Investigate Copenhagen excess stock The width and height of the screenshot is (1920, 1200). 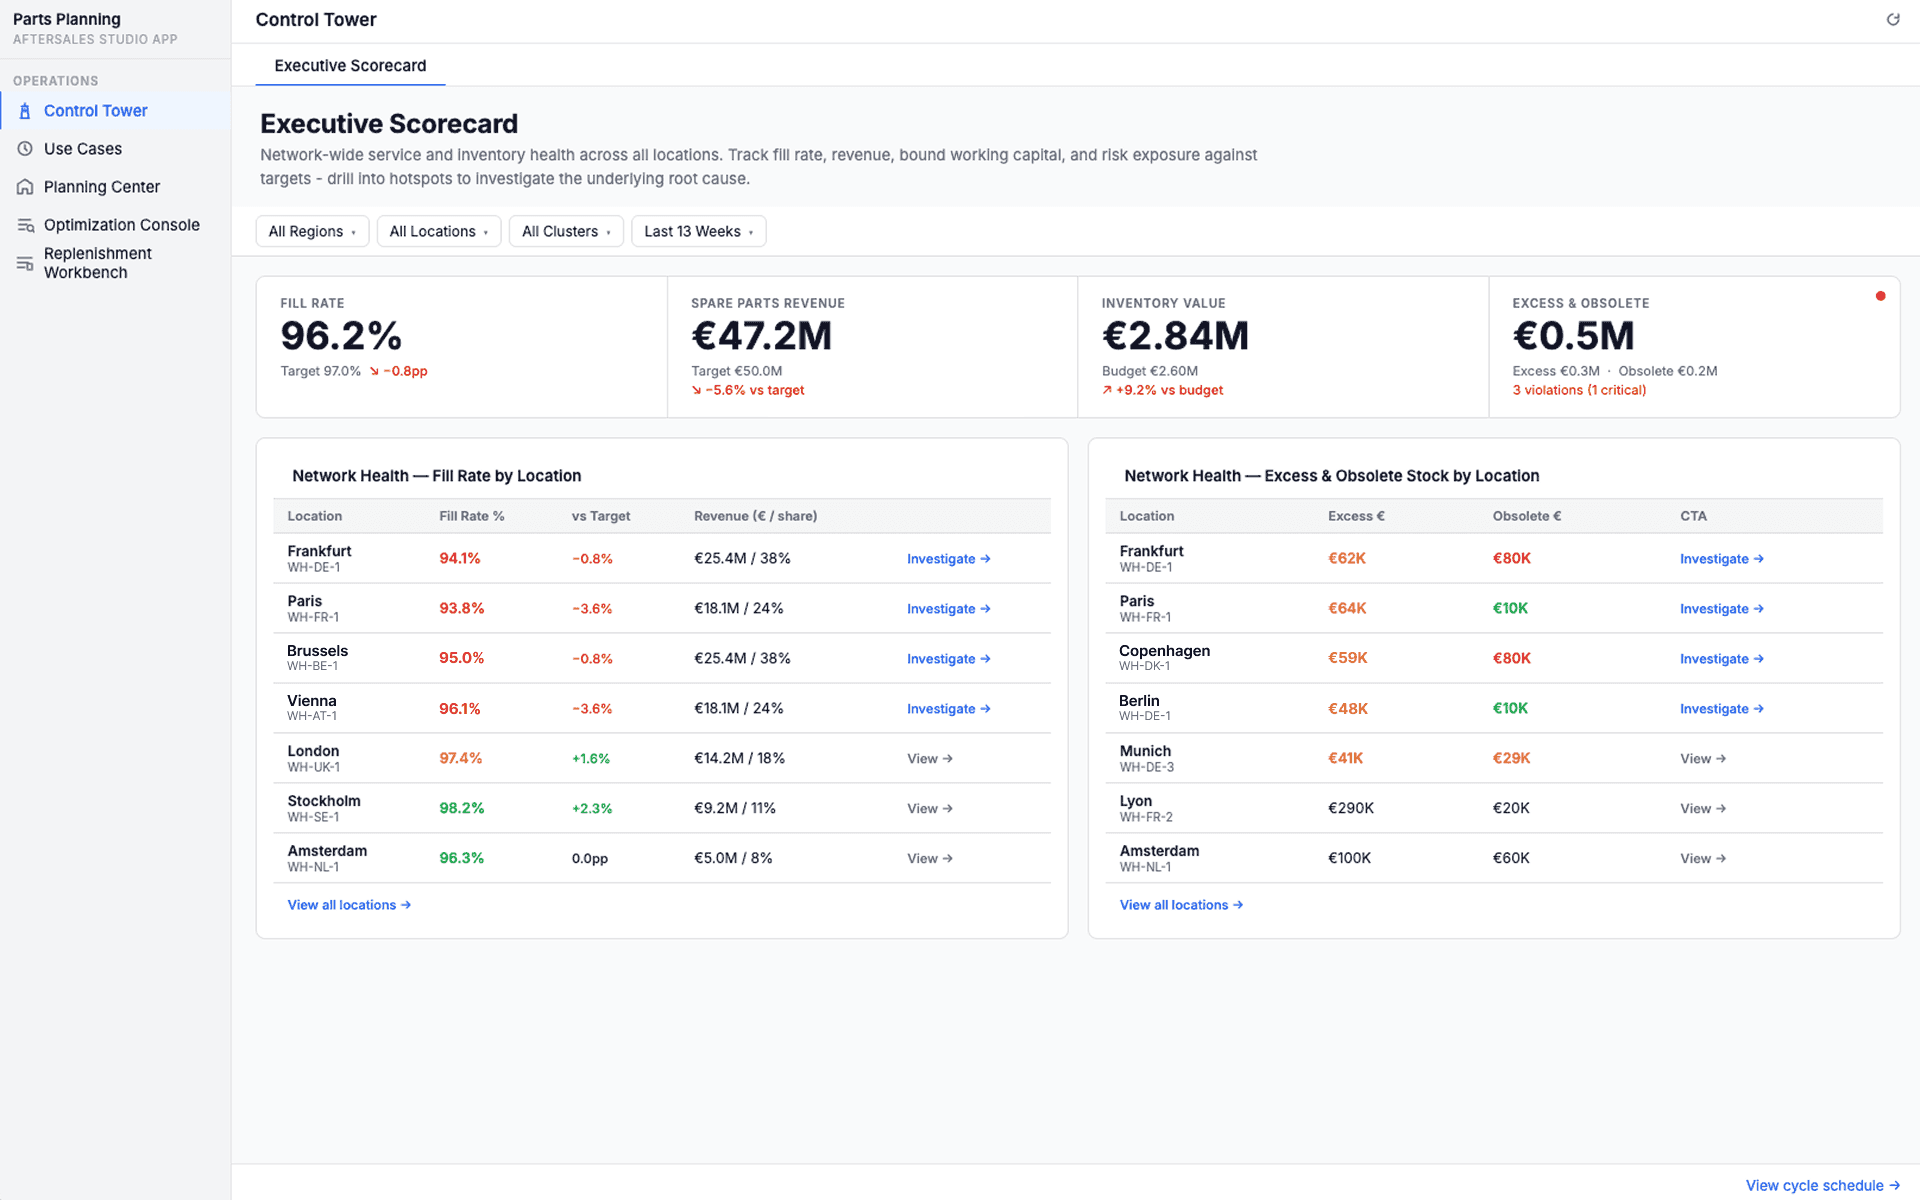pos(1721,659)
